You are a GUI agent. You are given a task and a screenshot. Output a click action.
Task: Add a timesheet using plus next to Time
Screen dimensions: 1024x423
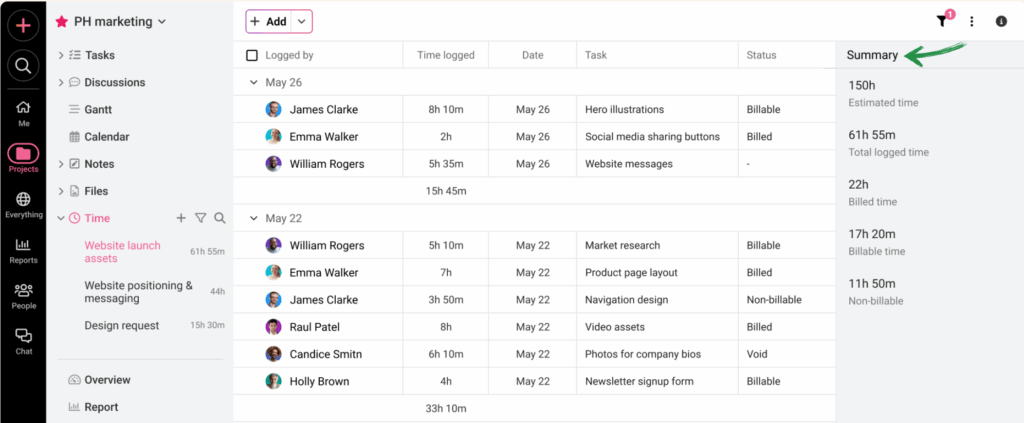click(181, 218)
